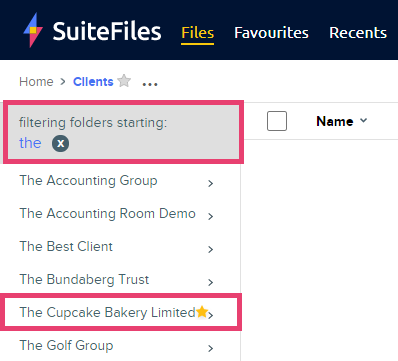Go to the Home breadcrumb
Viewport: 398px width, 361px height.
[36, 82]
